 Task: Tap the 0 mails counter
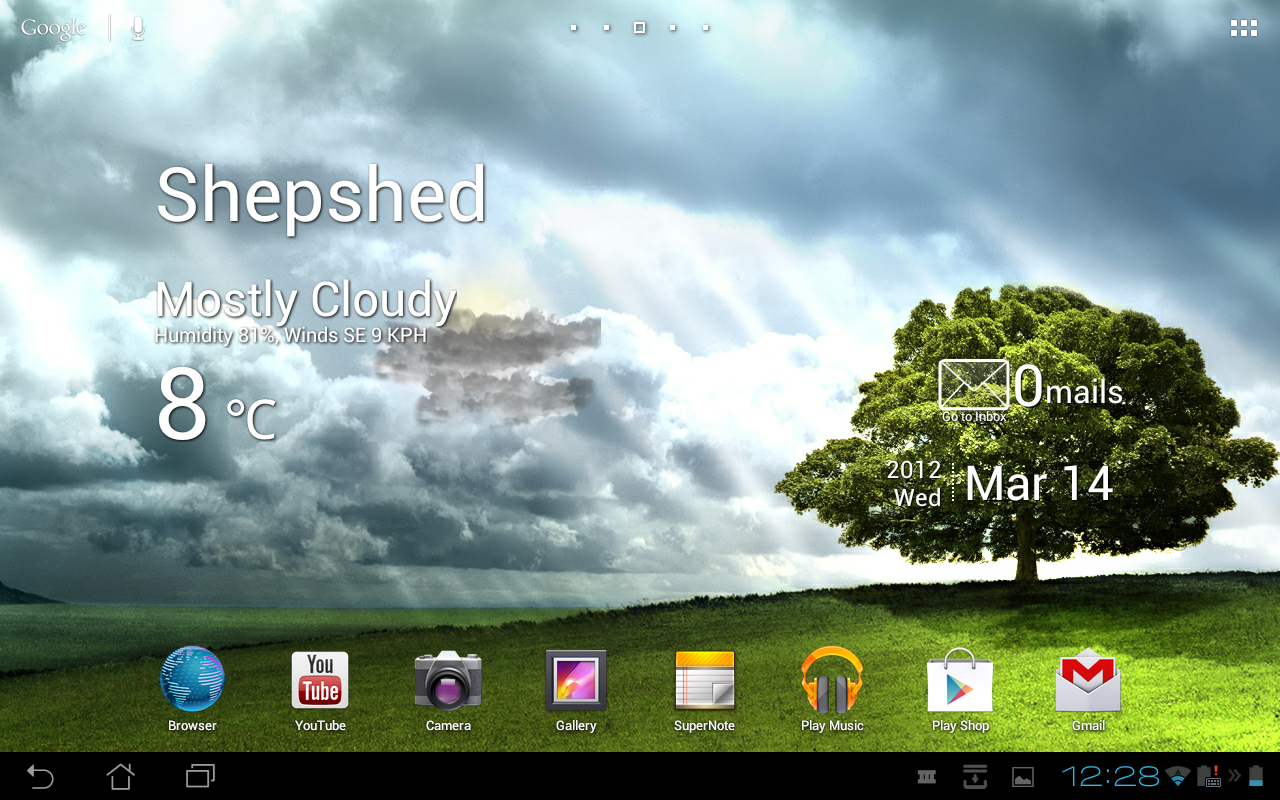(1068, 387)
